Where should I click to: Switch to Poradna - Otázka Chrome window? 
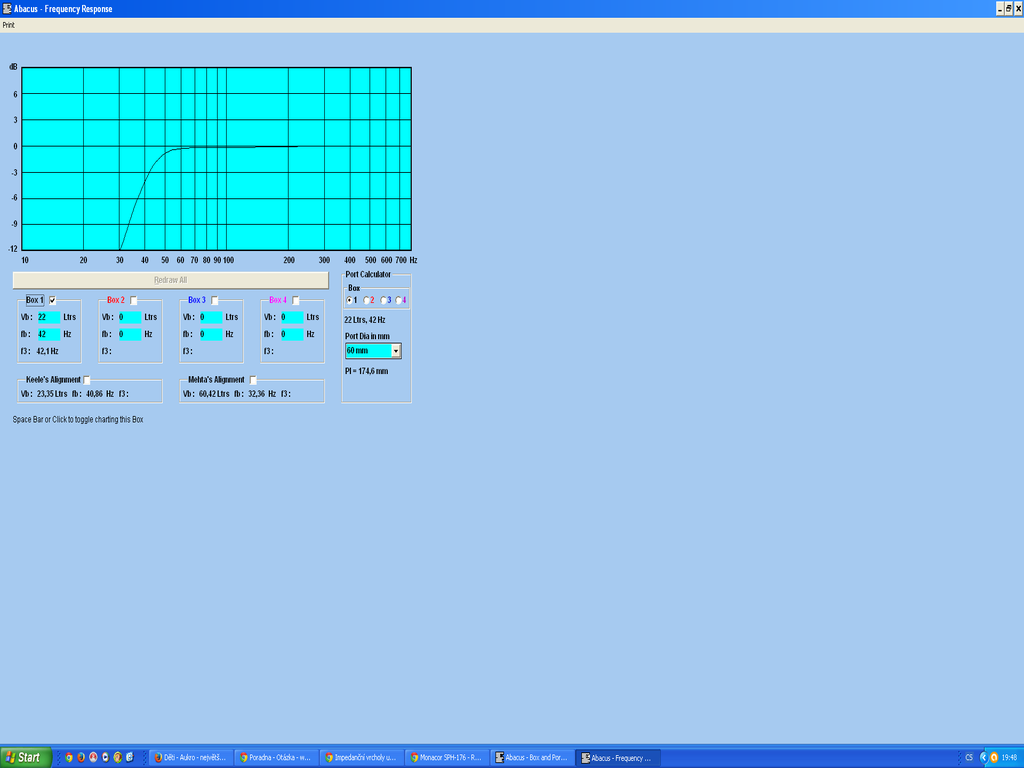[276, 758]
